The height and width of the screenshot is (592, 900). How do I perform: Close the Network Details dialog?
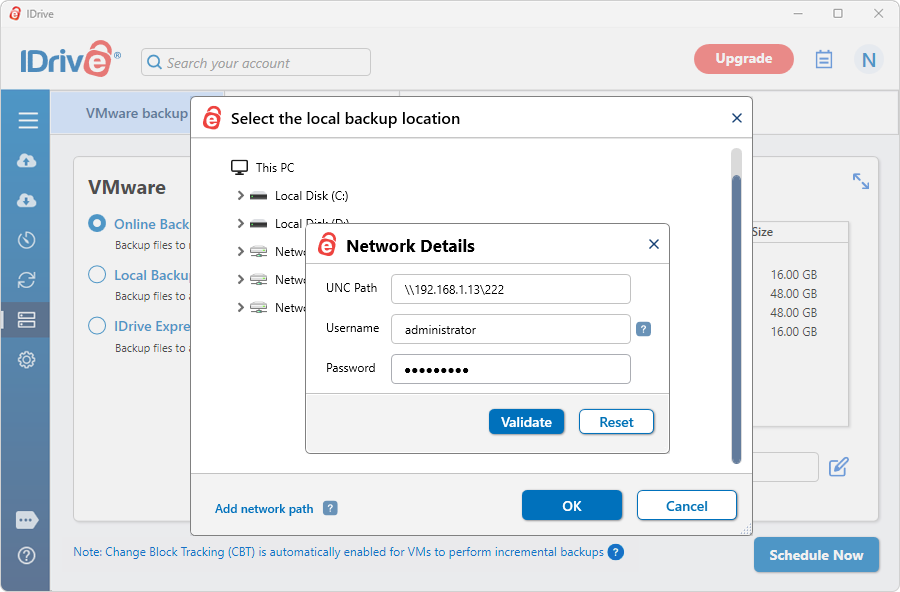[x=654, y=245]
